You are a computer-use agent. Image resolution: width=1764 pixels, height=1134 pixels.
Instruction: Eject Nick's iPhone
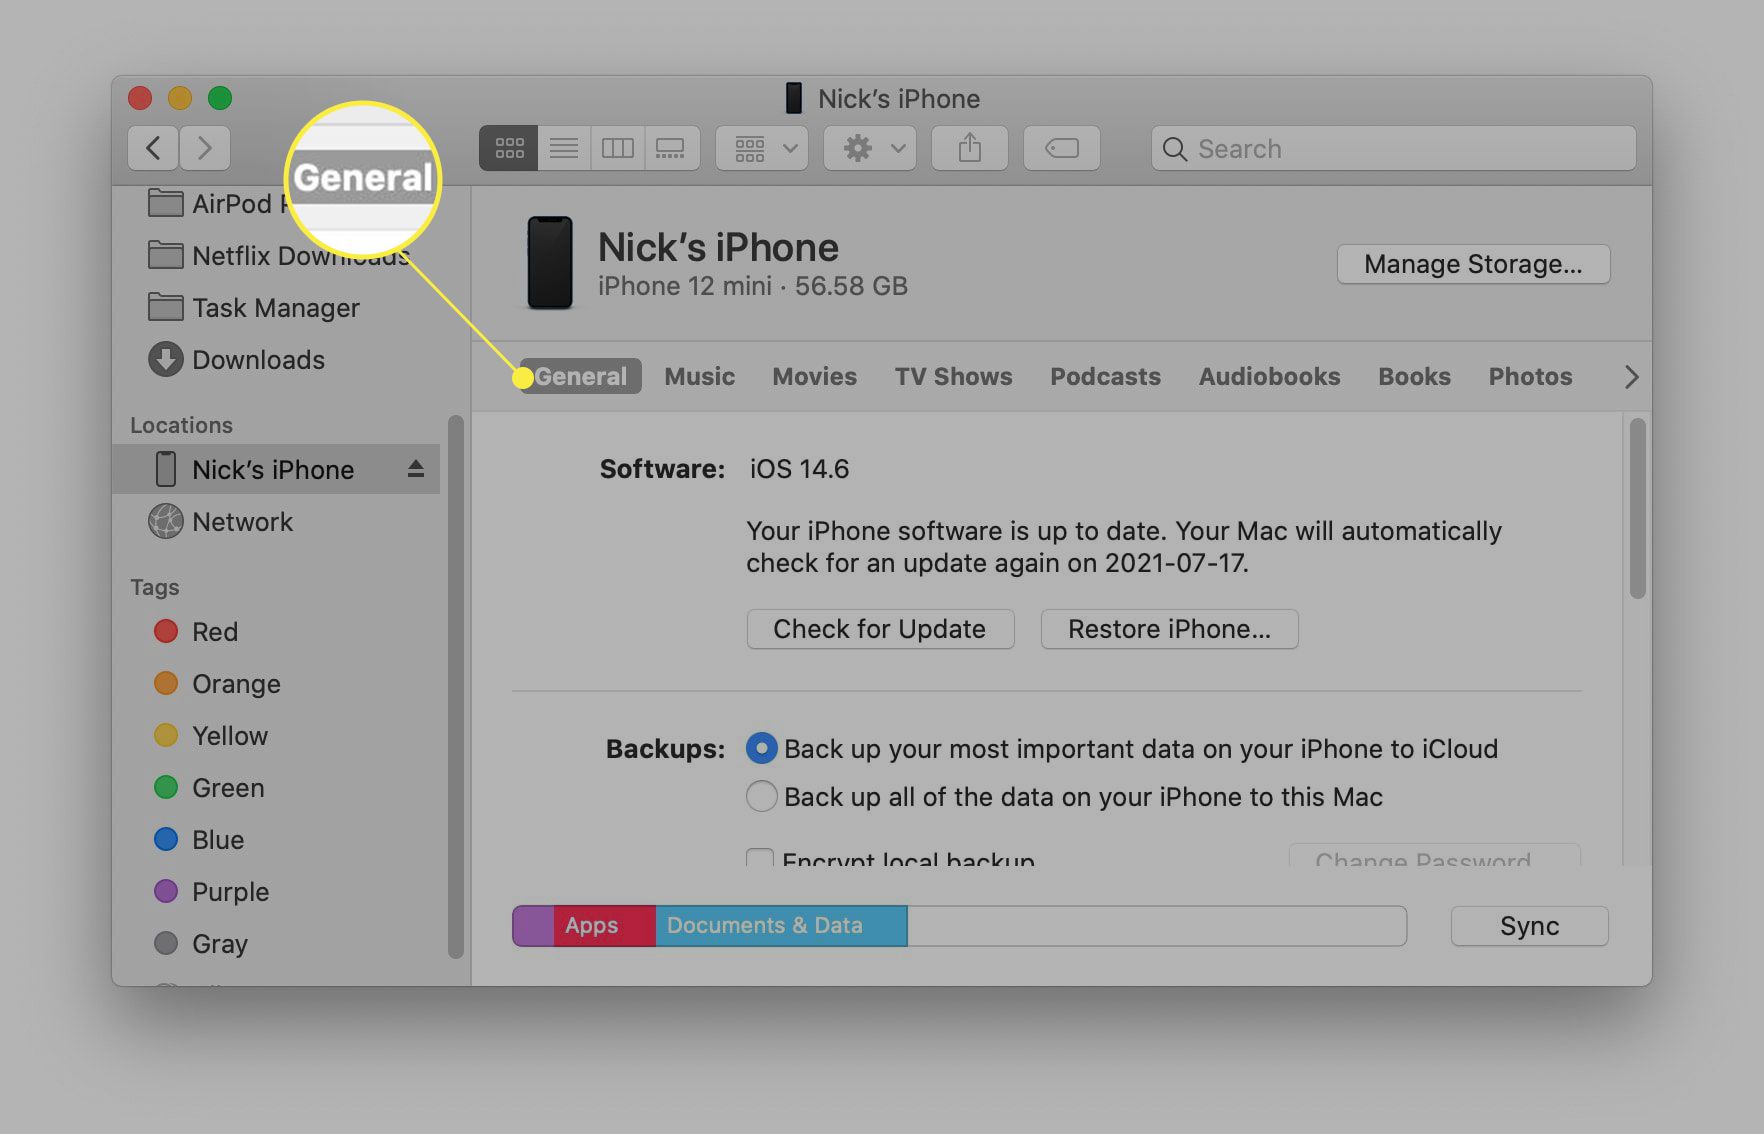(416, 469)
